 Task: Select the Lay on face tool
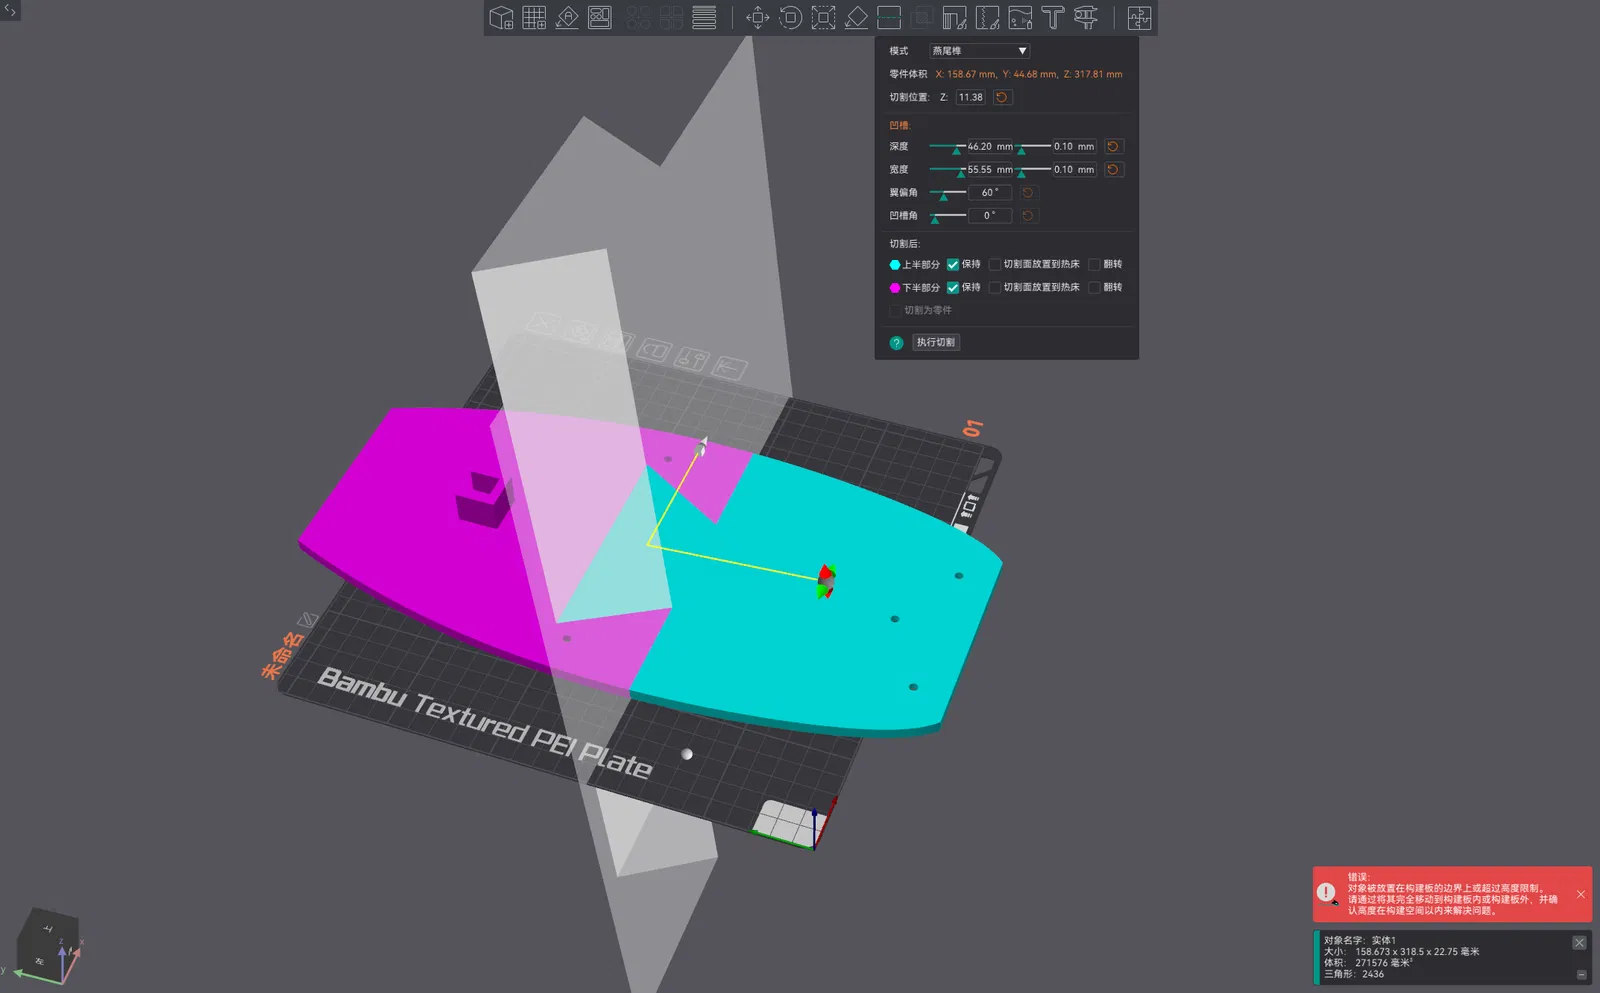click(856, 18)
